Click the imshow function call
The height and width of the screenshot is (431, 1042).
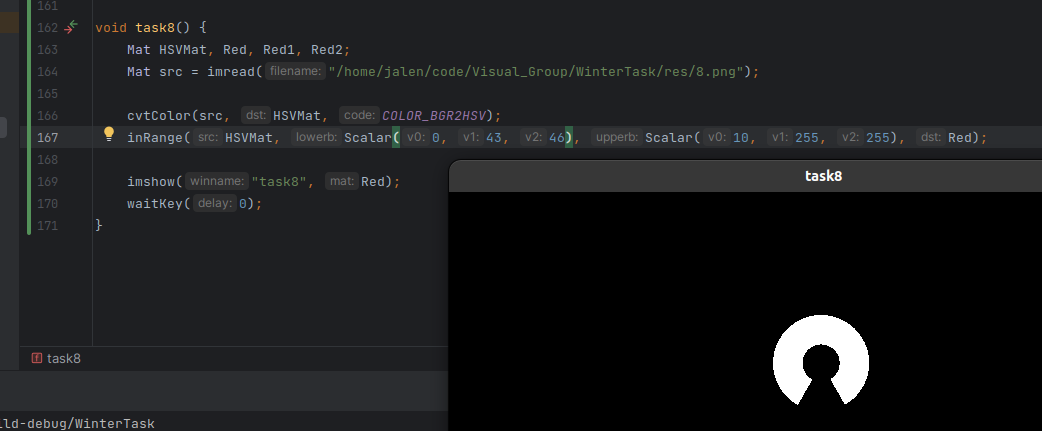(x=151, y=181)
